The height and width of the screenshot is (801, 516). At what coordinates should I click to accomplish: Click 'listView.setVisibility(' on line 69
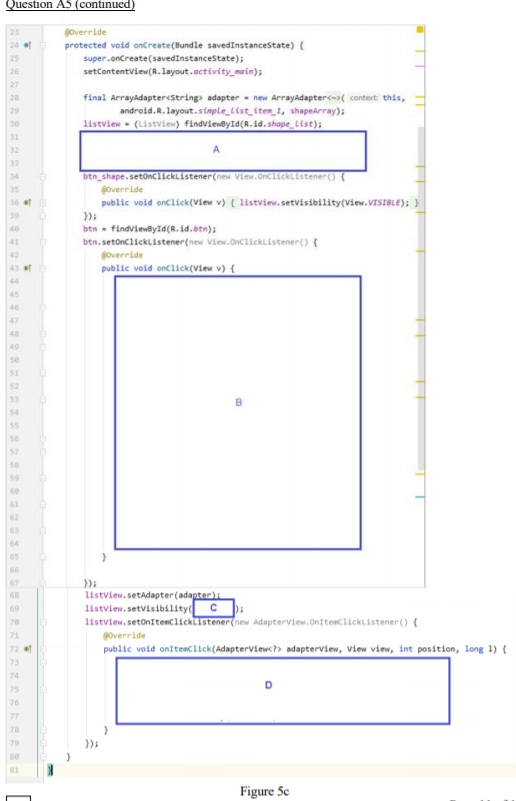[x=138, y=608]
